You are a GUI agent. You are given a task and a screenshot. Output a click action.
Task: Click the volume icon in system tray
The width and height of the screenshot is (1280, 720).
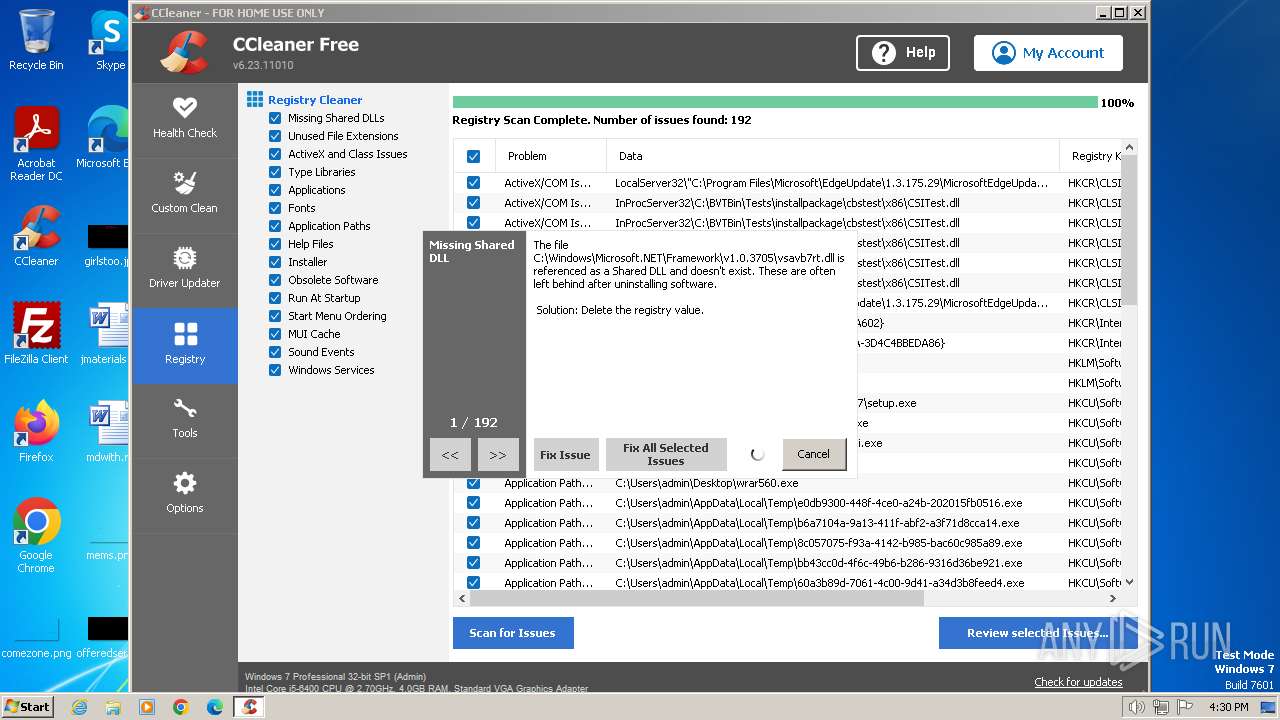pos(1136,707)
